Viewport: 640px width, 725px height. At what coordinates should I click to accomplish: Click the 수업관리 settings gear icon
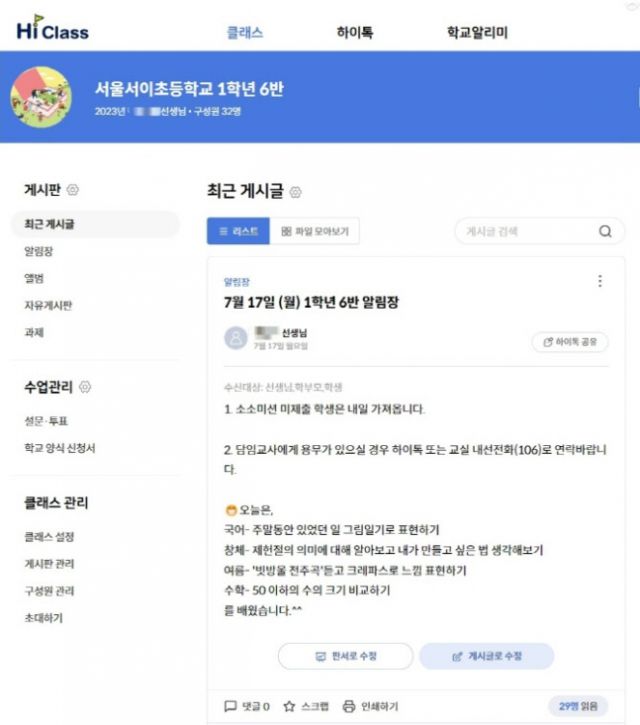(x=86, y=387)
